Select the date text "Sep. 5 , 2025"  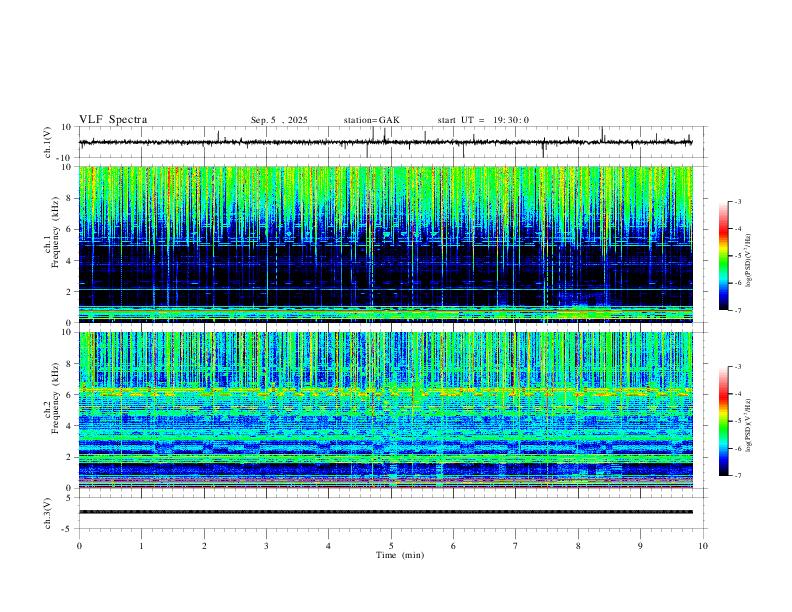pyautogui.click(x=279, y=120)
